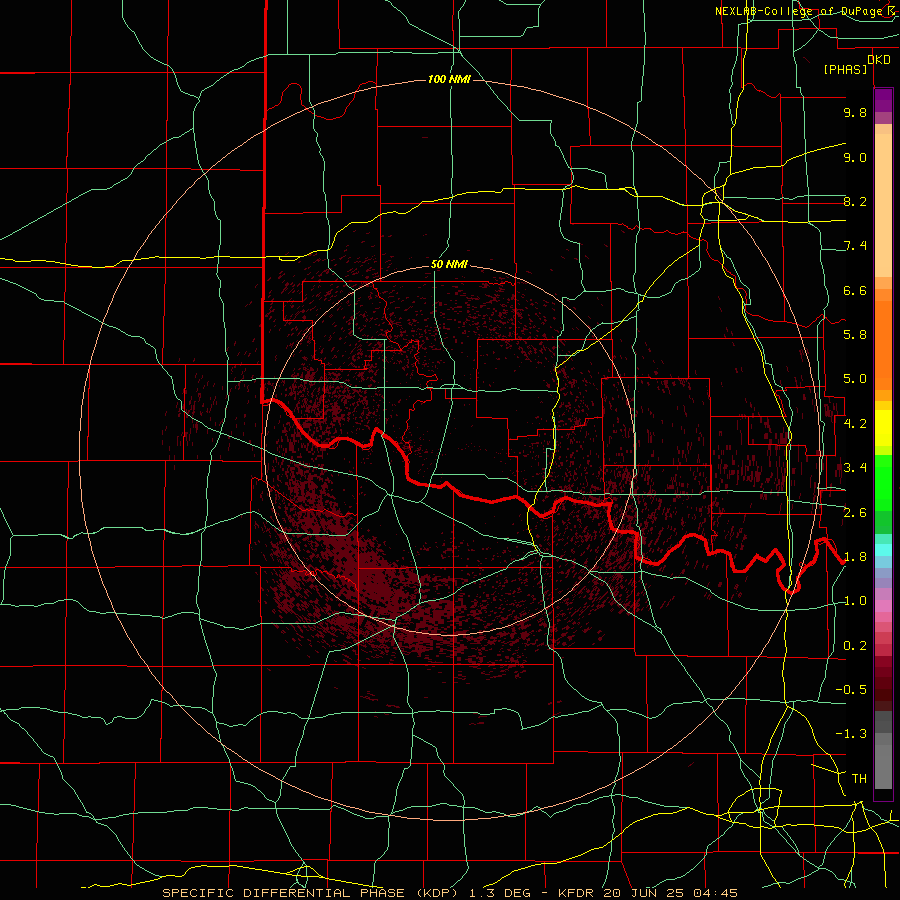The width and height of the screenshot is (900, 900).
Task: Select the [PHAS] legend unit label
Action: click(x=845, y=70)
